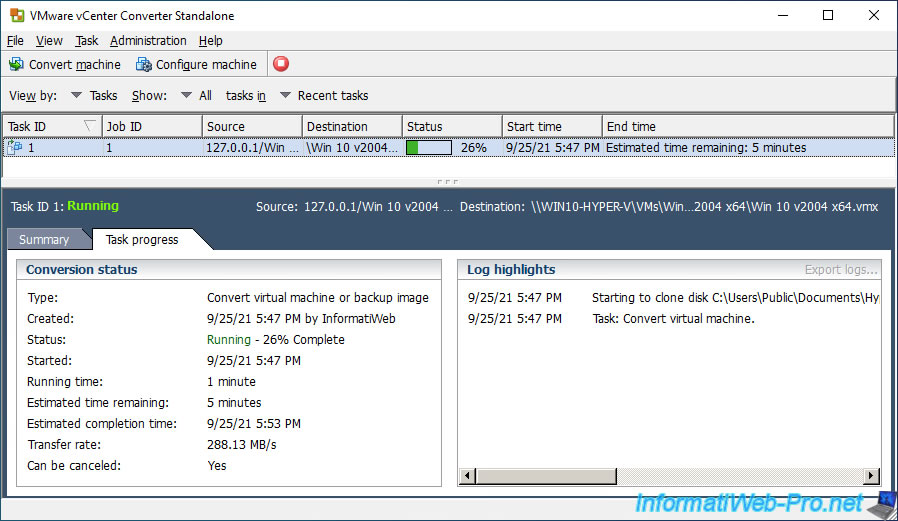Click log entry Starting to clone disk
Image resolution: width=898 pixels, height=521 pixels.
tap(735, 298)
